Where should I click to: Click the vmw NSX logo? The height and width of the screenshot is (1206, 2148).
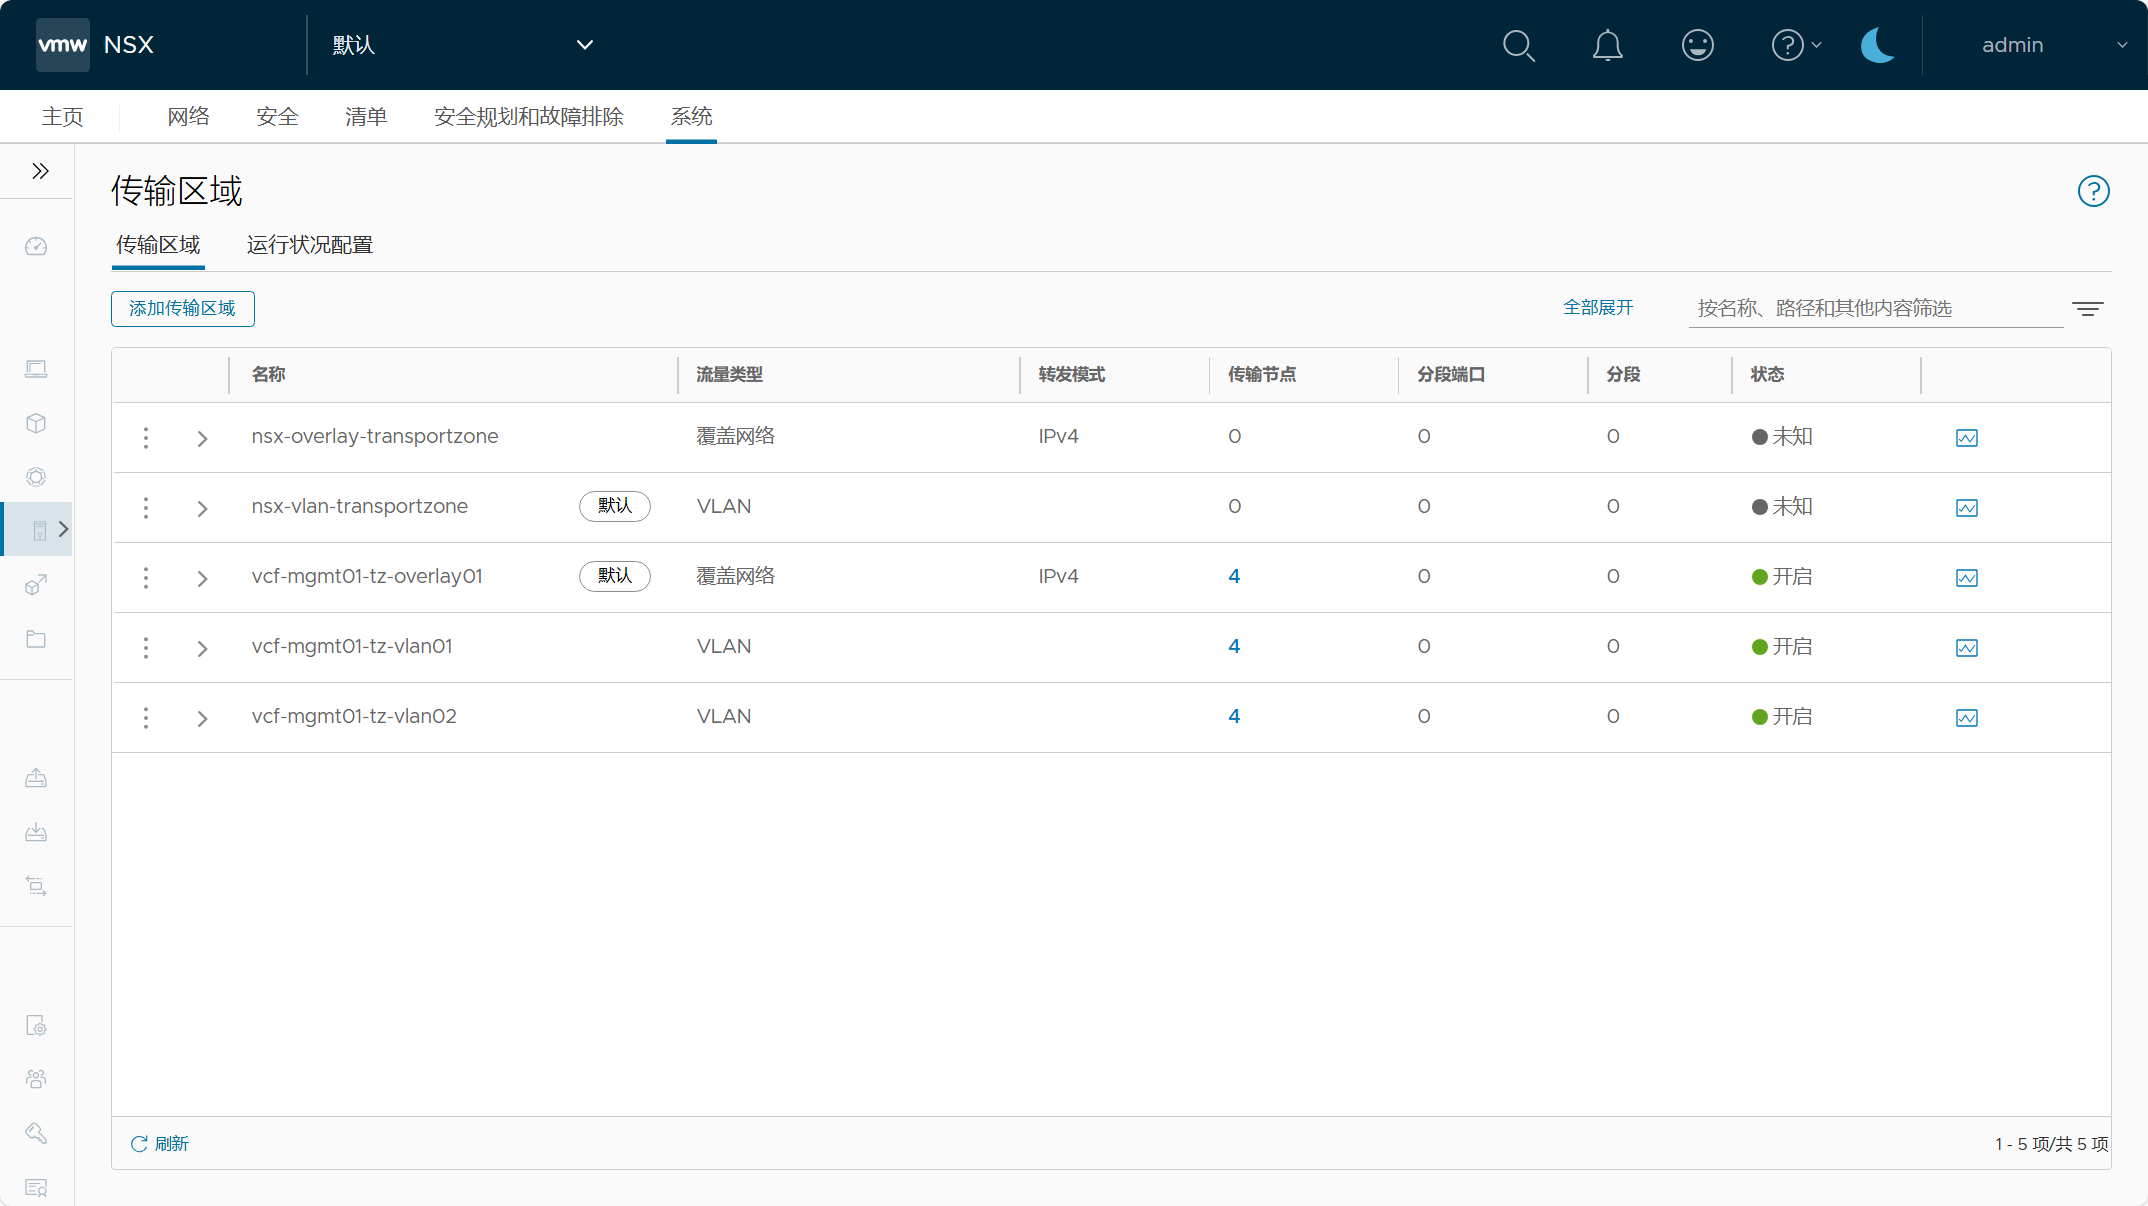point(96,45)
